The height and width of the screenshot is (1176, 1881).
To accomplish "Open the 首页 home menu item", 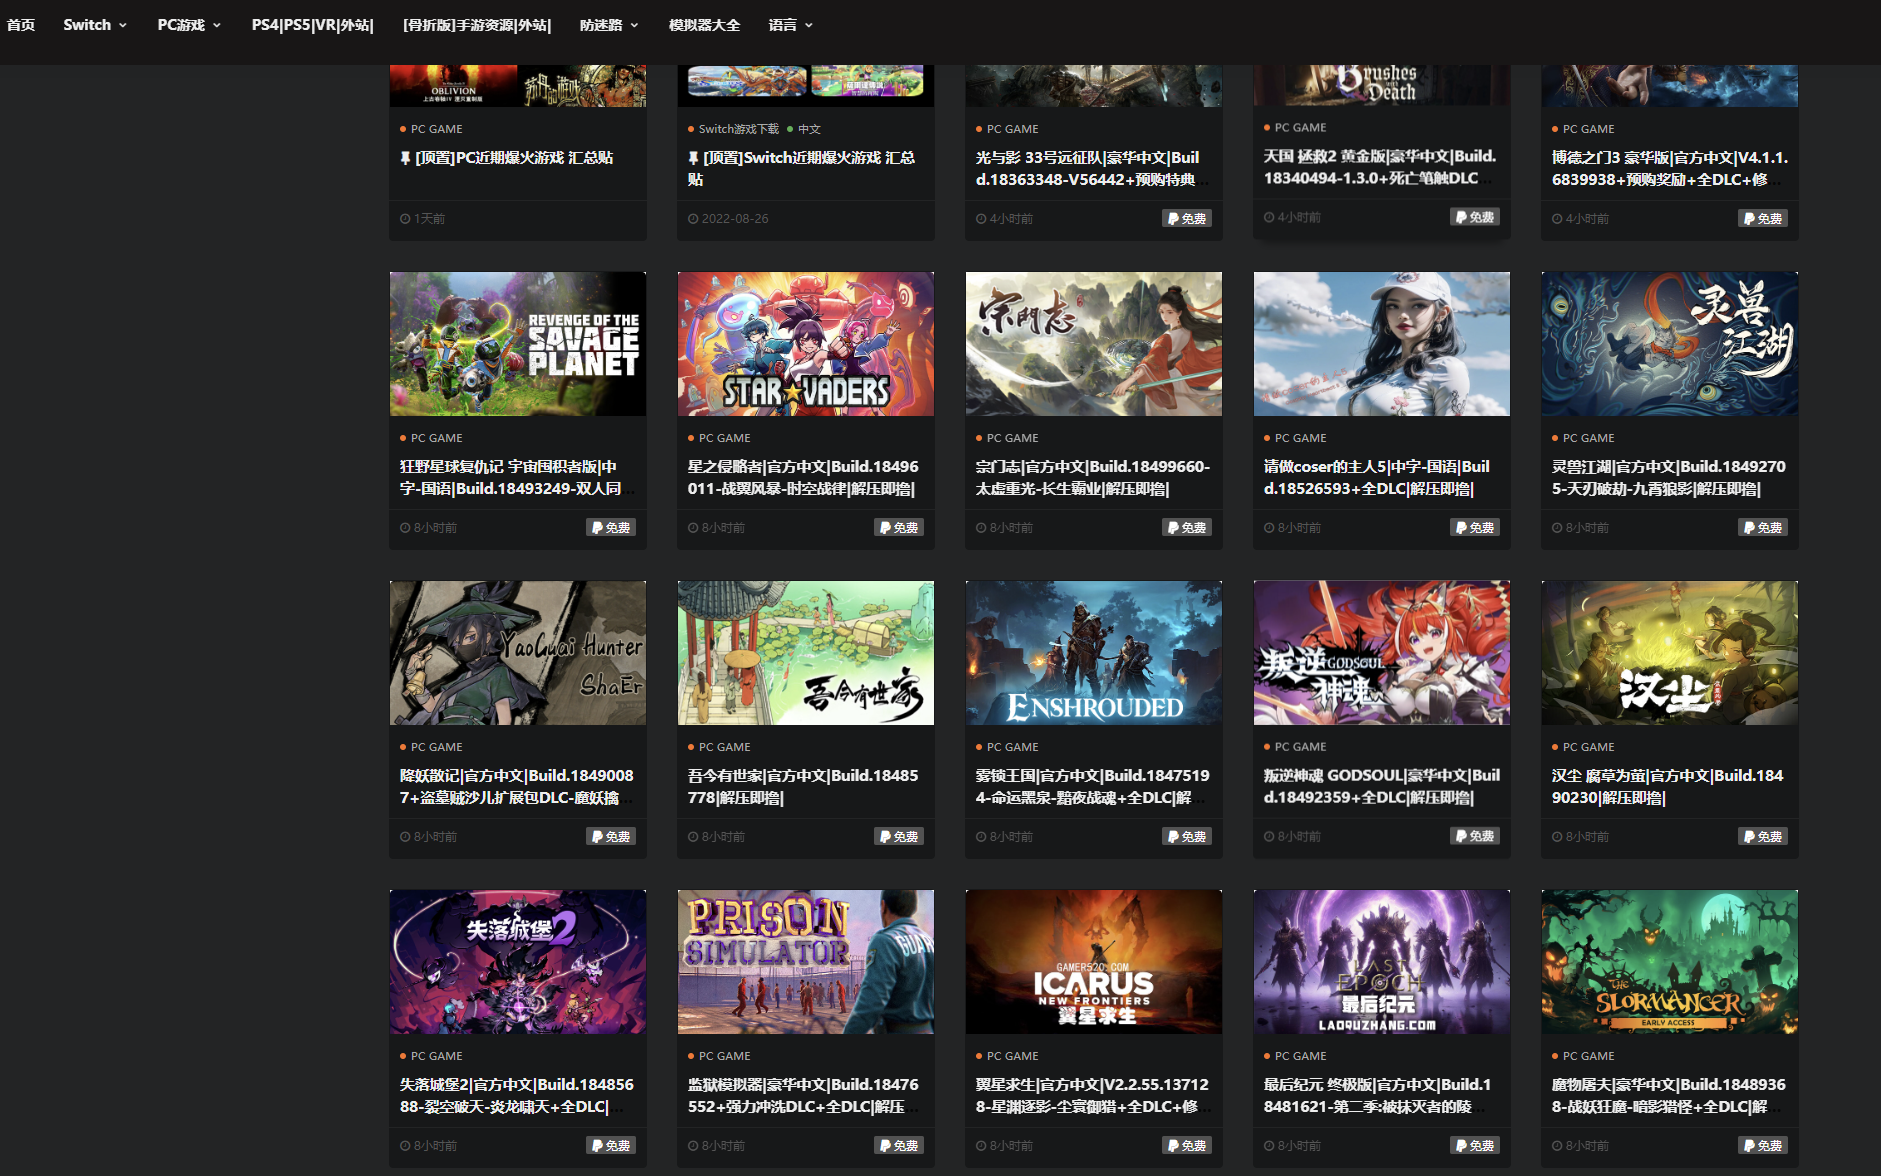I will (21, 25).
